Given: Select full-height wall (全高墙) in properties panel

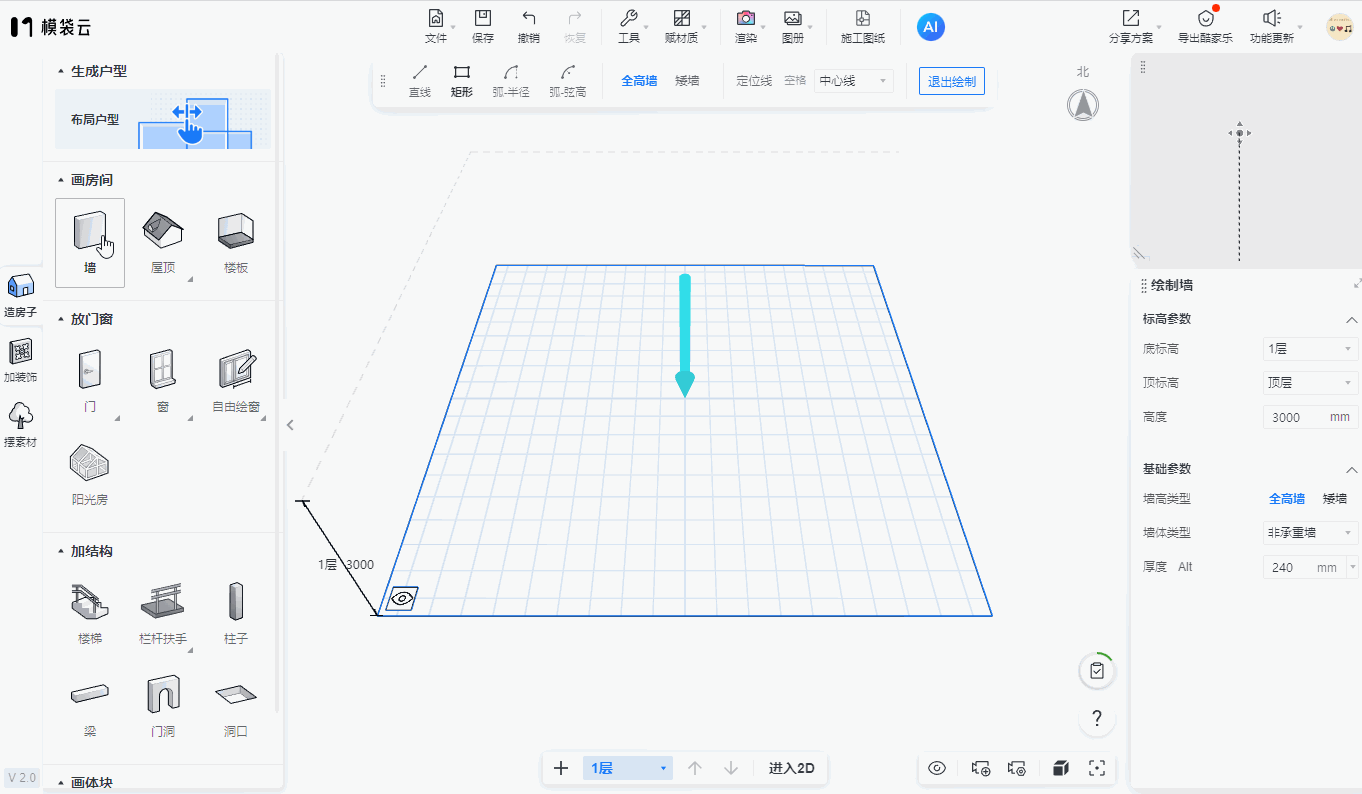Looking at the screenshot, I should (1286, 498).
